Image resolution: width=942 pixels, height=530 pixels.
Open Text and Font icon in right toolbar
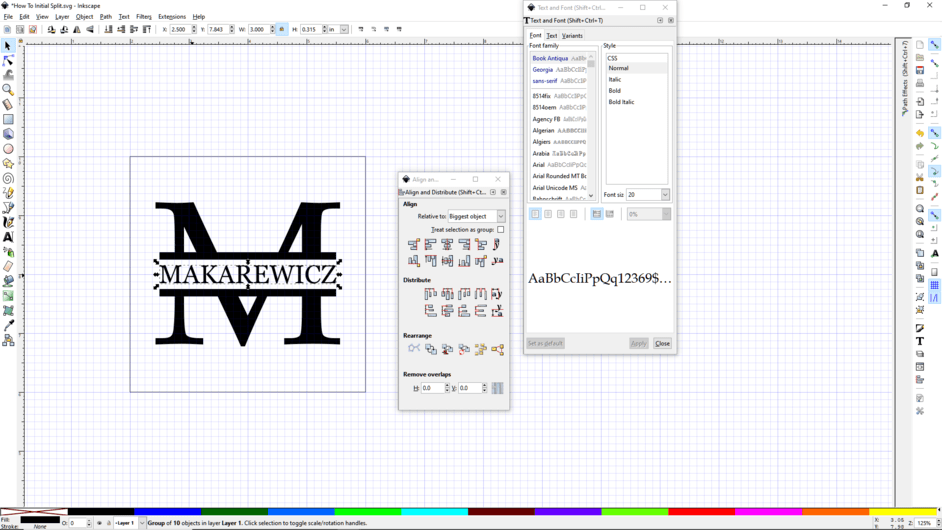click(920, 341)
